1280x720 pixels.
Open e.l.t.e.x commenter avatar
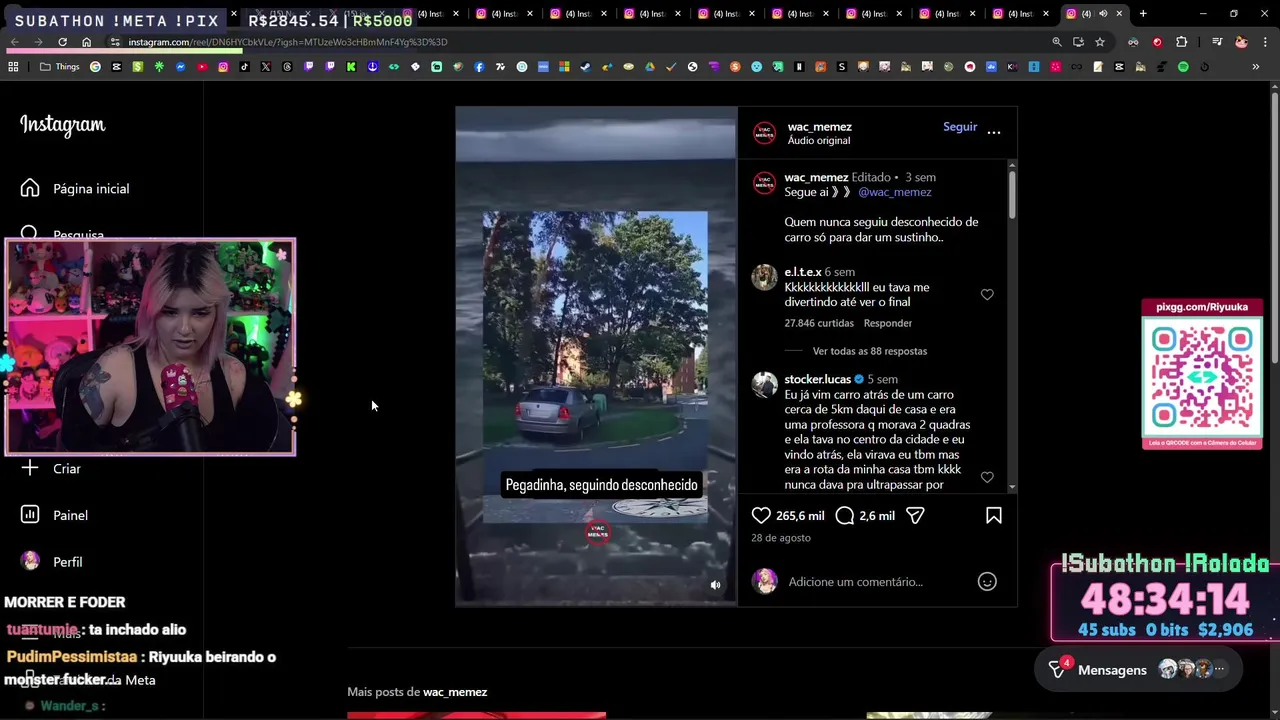pyautogui.click(x=764, y=277)
